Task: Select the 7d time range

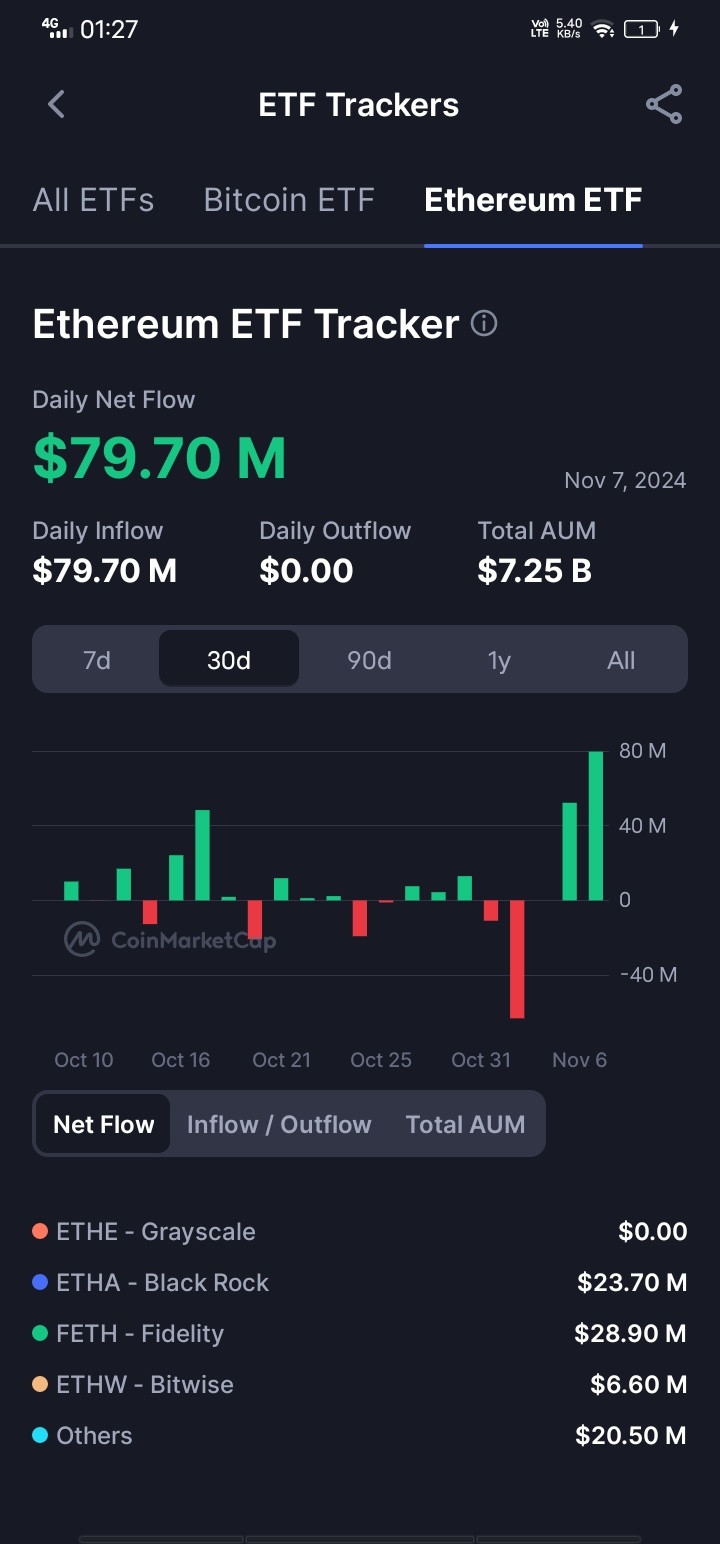Action: tap(96, 660)
